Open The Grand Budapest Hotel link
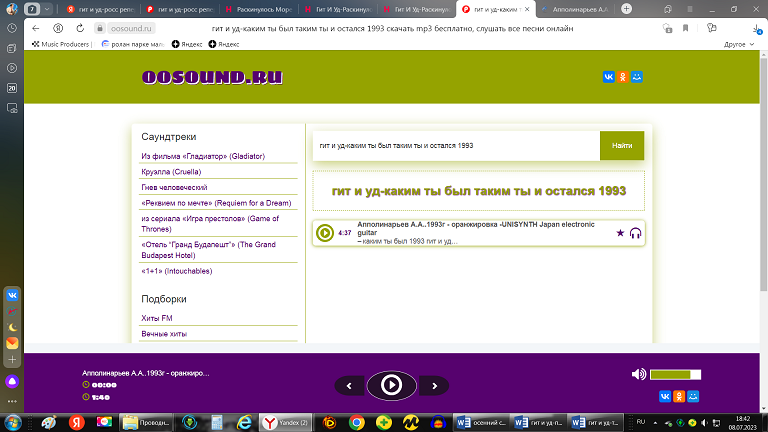Image resolution: width=768 pixels, height=432 pixels. point(208,250)
